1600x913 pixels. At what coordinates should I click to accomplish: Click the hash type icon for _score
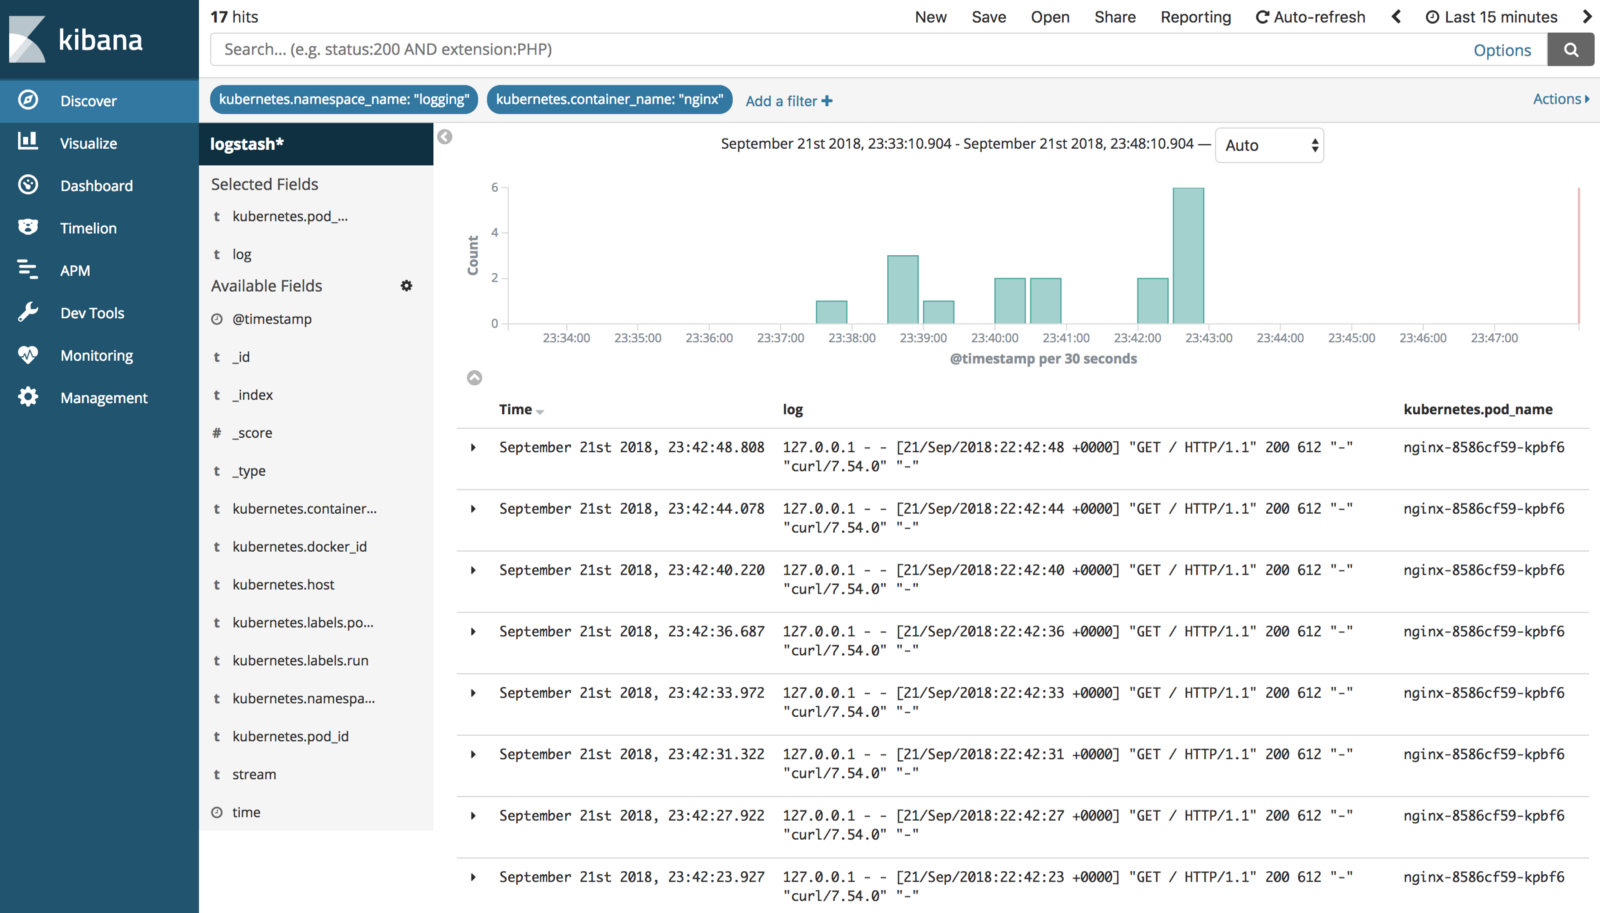click(x=217, y=433)
